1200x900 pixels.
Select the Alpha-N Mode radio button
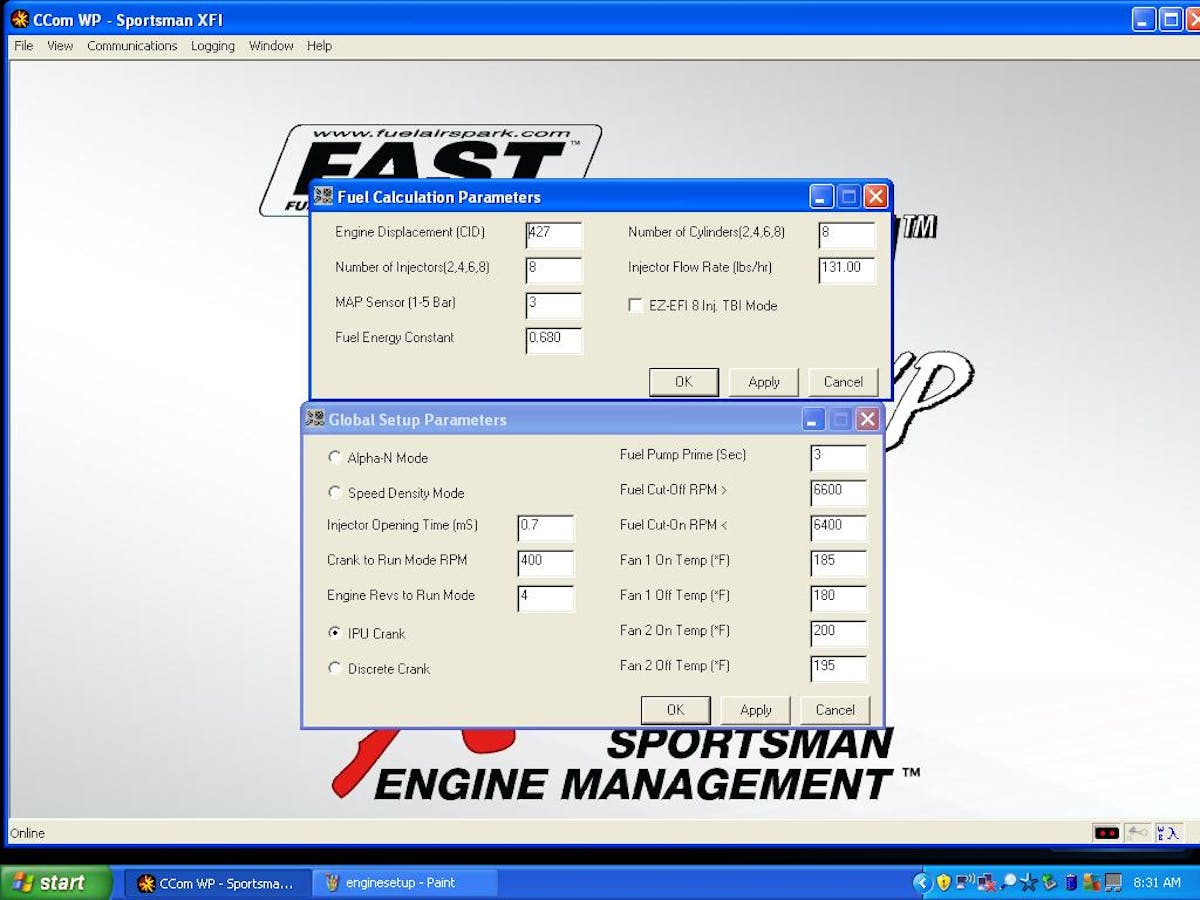pyautogui.click(x=335, y=458)
